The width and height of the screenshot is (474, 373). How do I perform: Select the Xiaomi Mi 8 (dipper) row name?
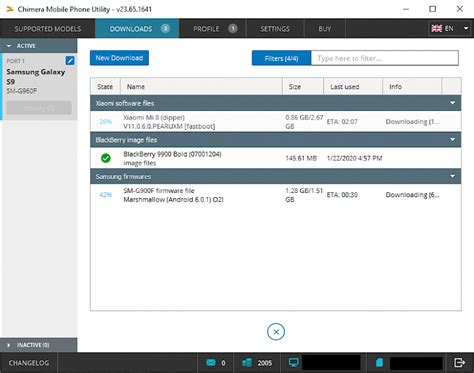coord(169,122)
